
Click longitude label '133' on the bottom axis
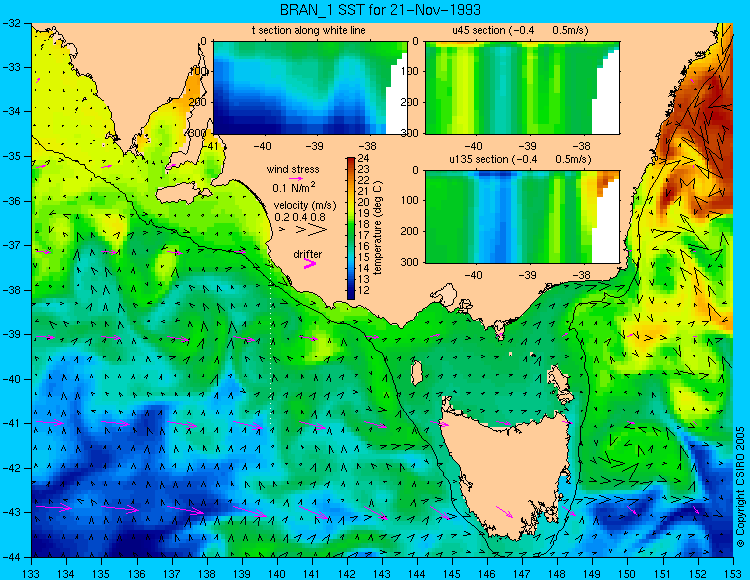32,574
